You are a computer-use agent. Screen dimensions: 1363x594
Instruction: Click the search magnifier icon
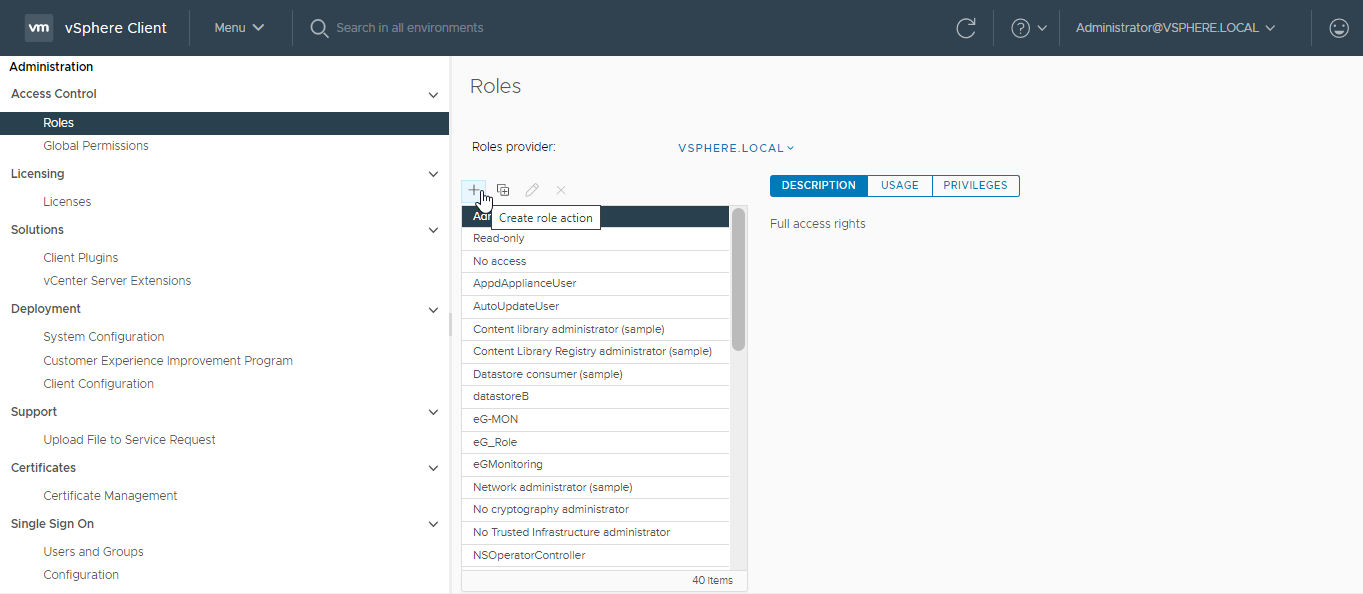(319, 28)
